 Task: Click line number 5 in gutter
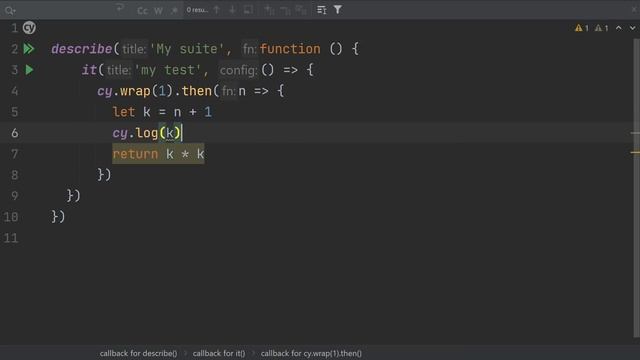tap(15, 112)
